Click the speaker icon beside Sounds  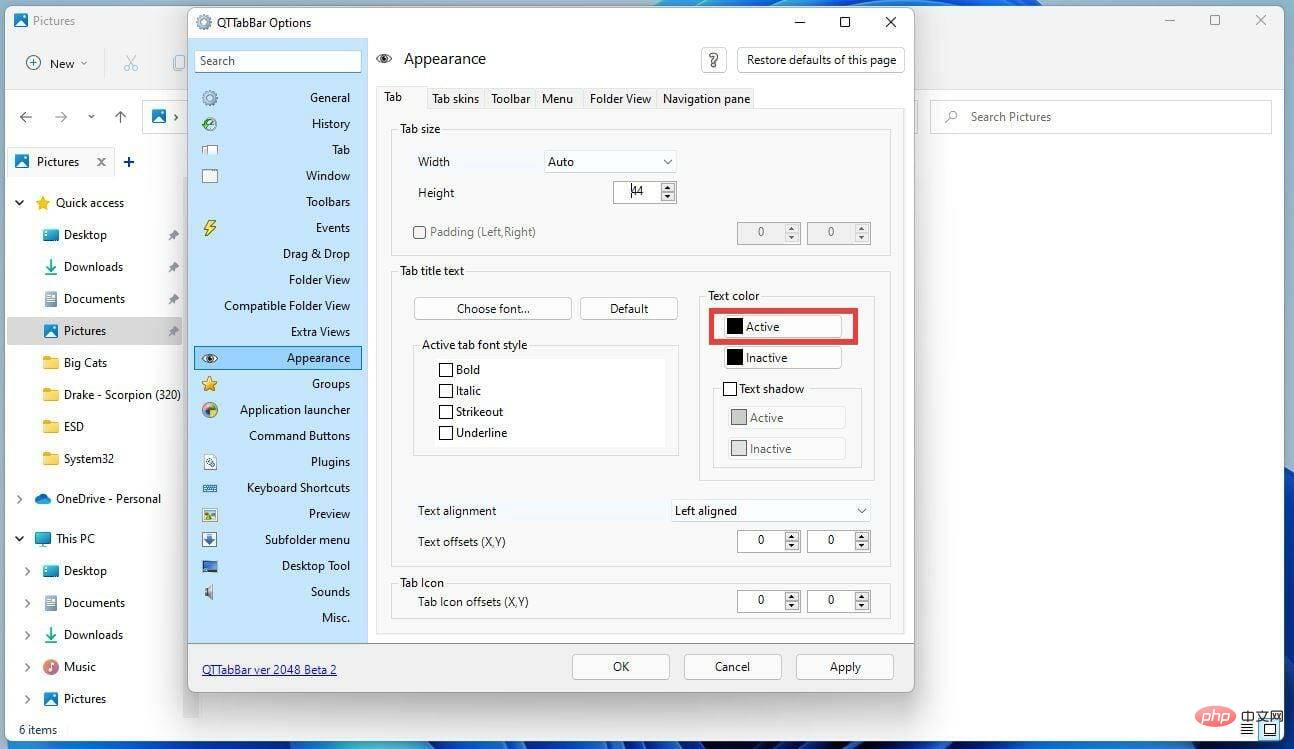(x=210, y=592)
